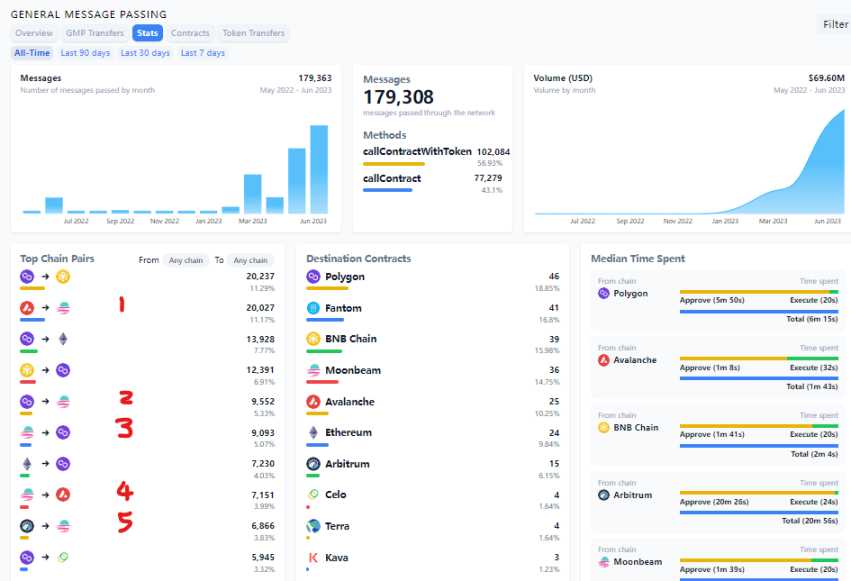This screenshot has height=581, width=851.
Task: Click the 13,928 chain pair count
Action: pos(261,339)
